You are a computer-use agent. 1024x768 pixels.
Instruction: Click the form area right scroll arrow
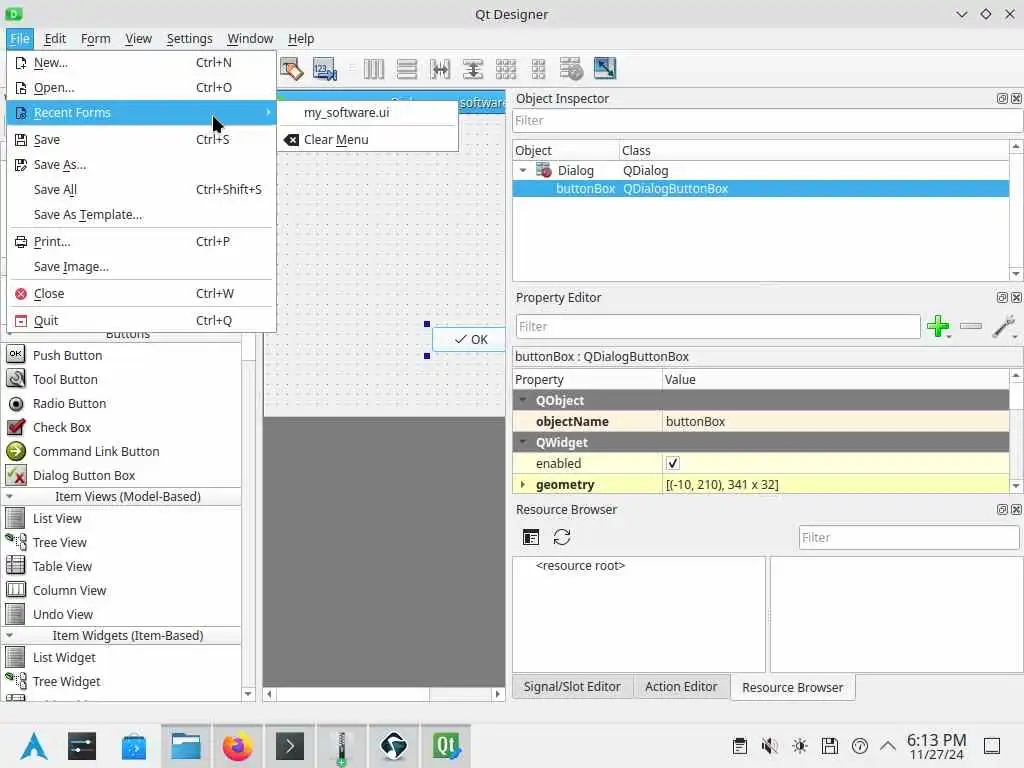pos(498,694)
